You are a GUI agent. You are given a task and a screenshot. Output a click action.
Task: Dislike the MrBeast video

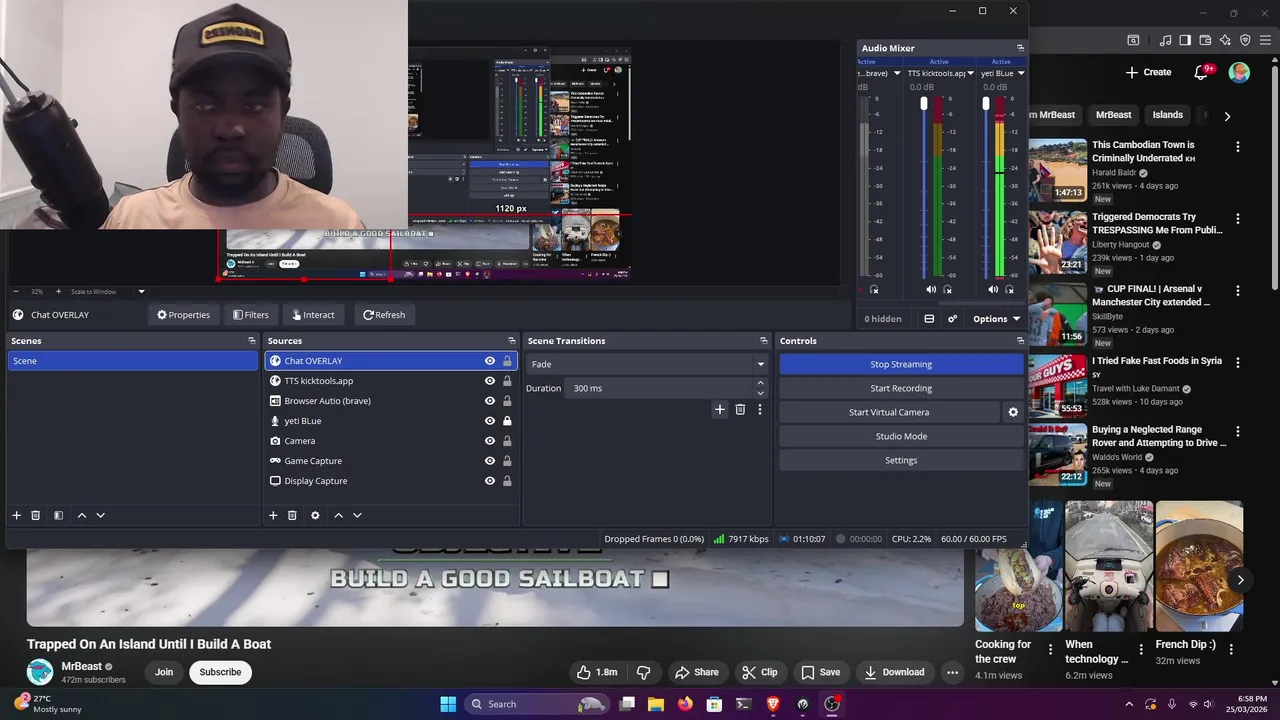click(x=644, y=672)
